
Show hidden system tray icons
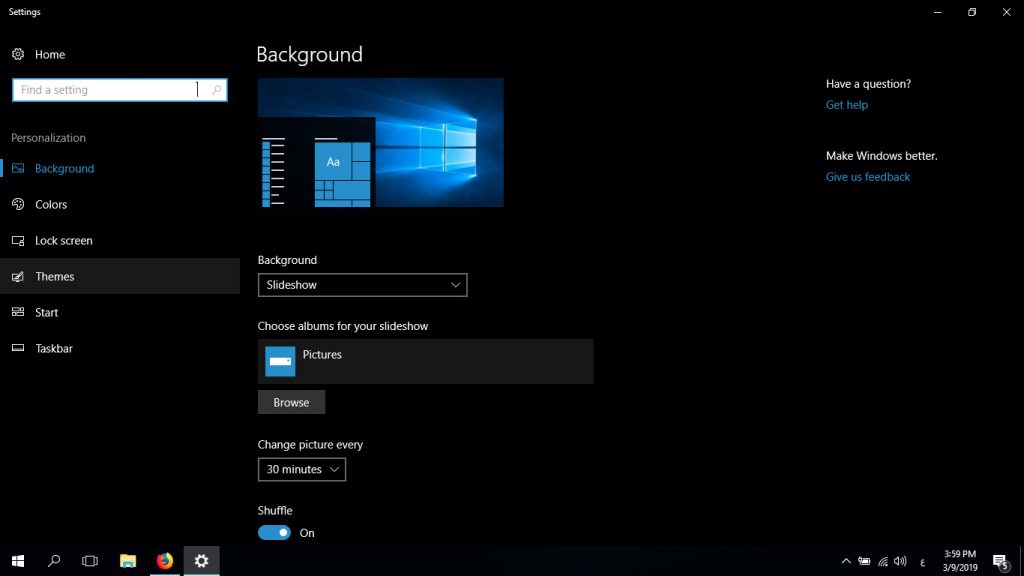846,561
